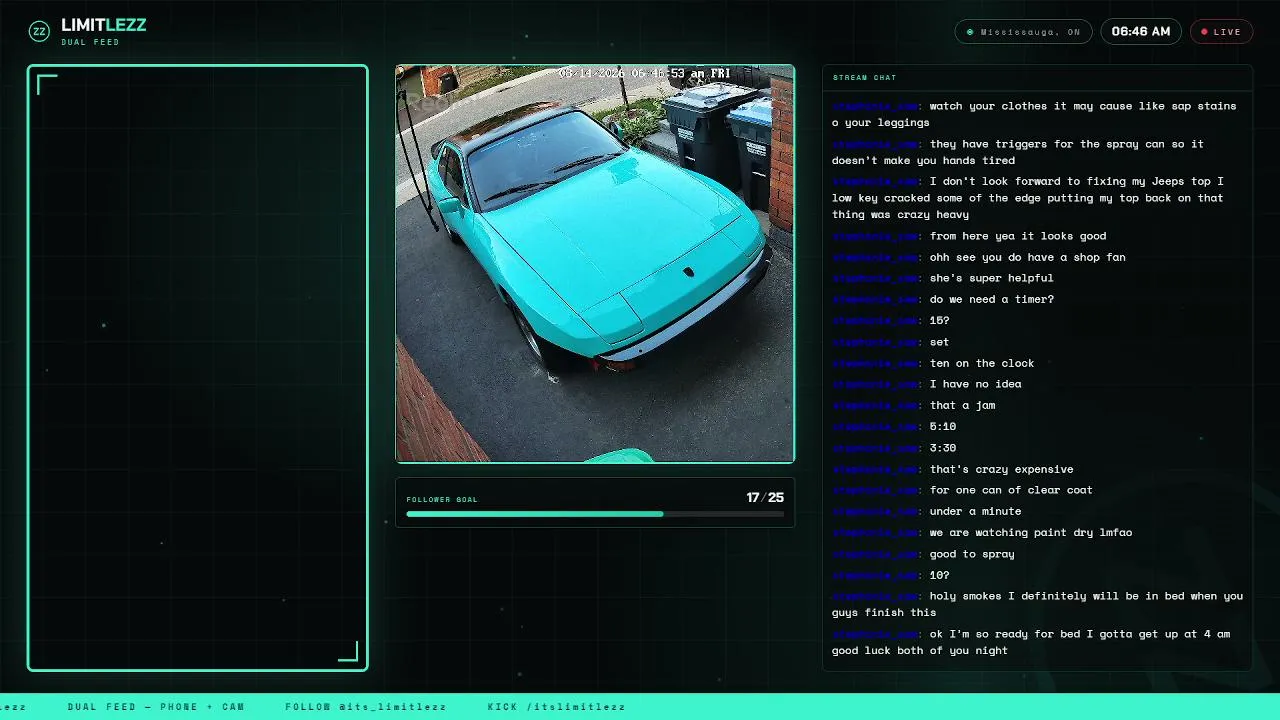This screenshot has width=1280, height=720.
Task: Click the ZZ circular logo icon
Action: pos(39,31)
